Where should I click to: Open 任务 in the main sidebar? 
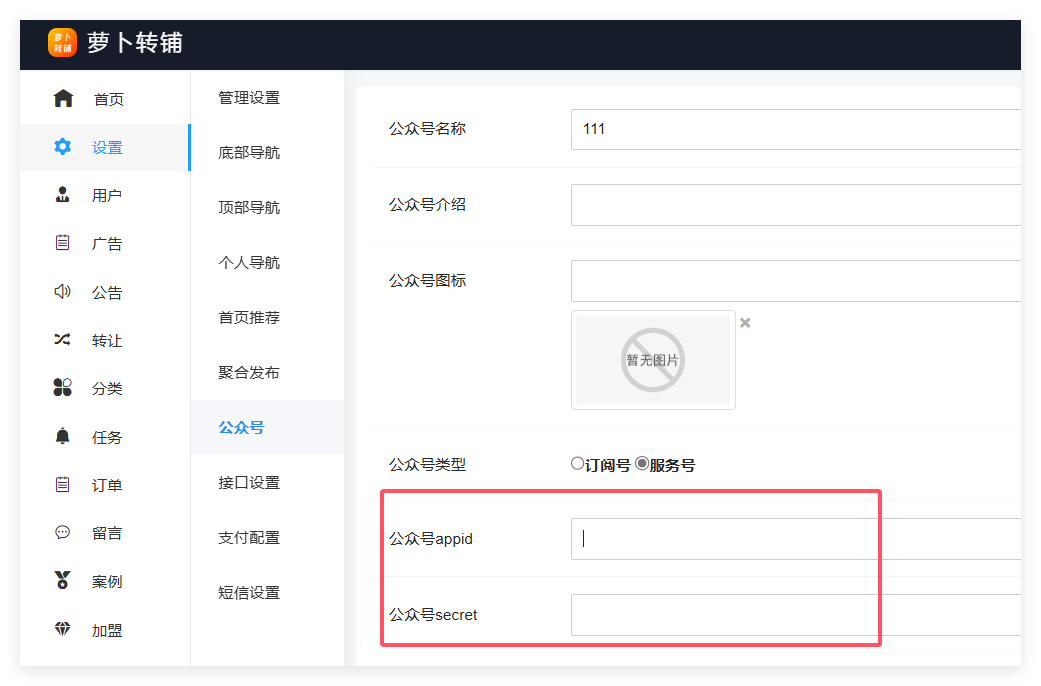click(105, 437)
